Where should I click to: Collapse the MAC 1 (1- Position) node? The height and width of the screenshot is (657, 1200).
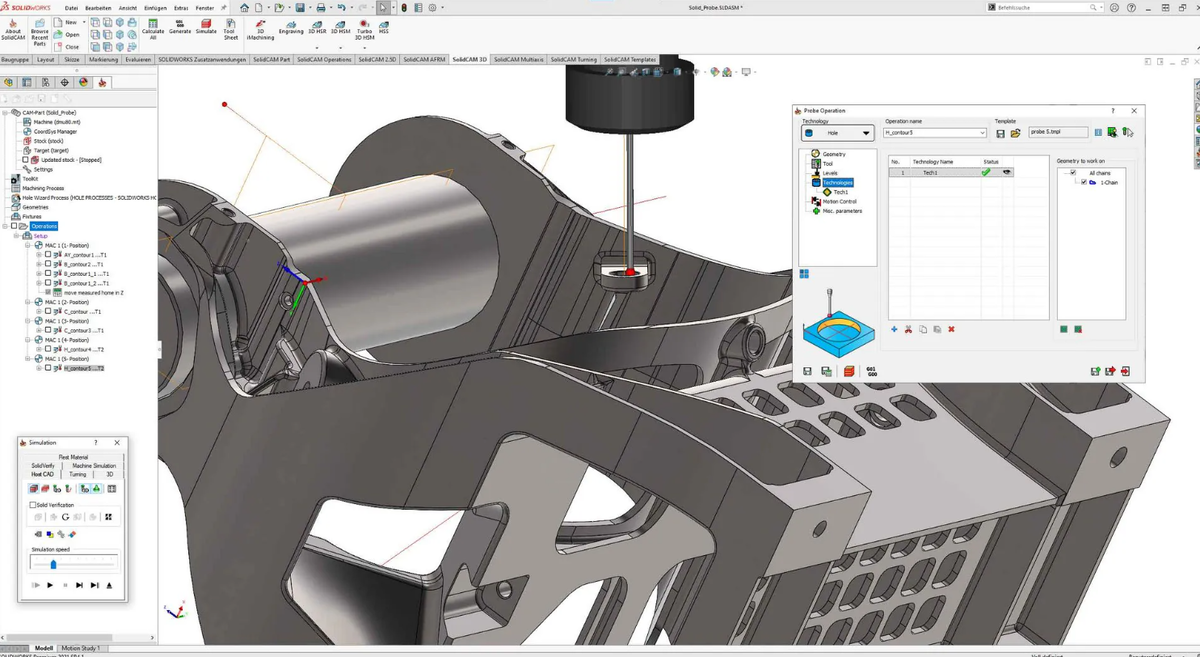[x=28, y=245]
